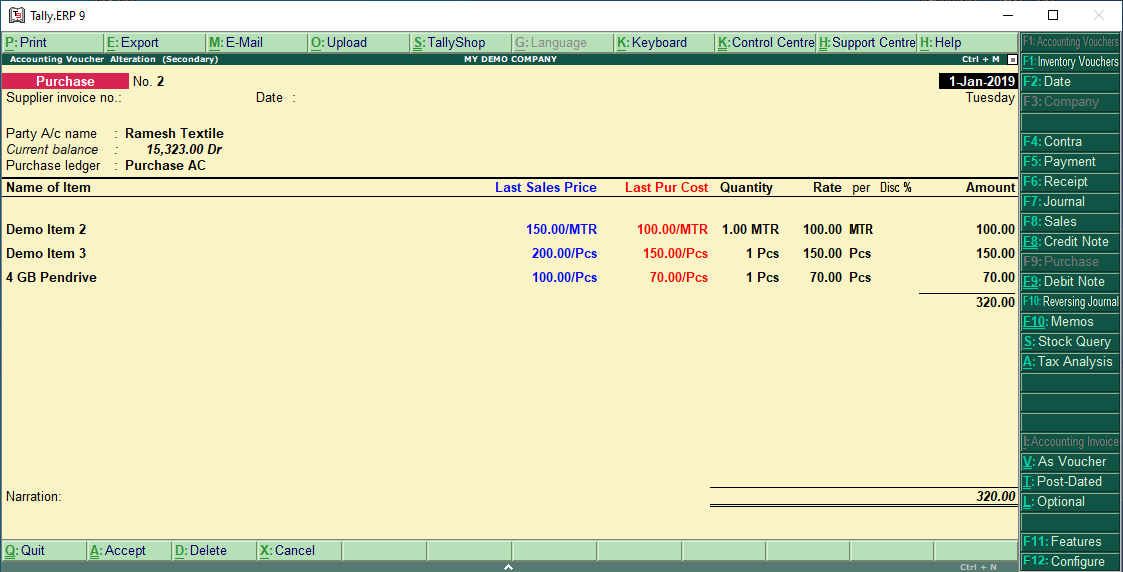Open F11 Features
1123x572 pixels.
[x=1070, y=542]
